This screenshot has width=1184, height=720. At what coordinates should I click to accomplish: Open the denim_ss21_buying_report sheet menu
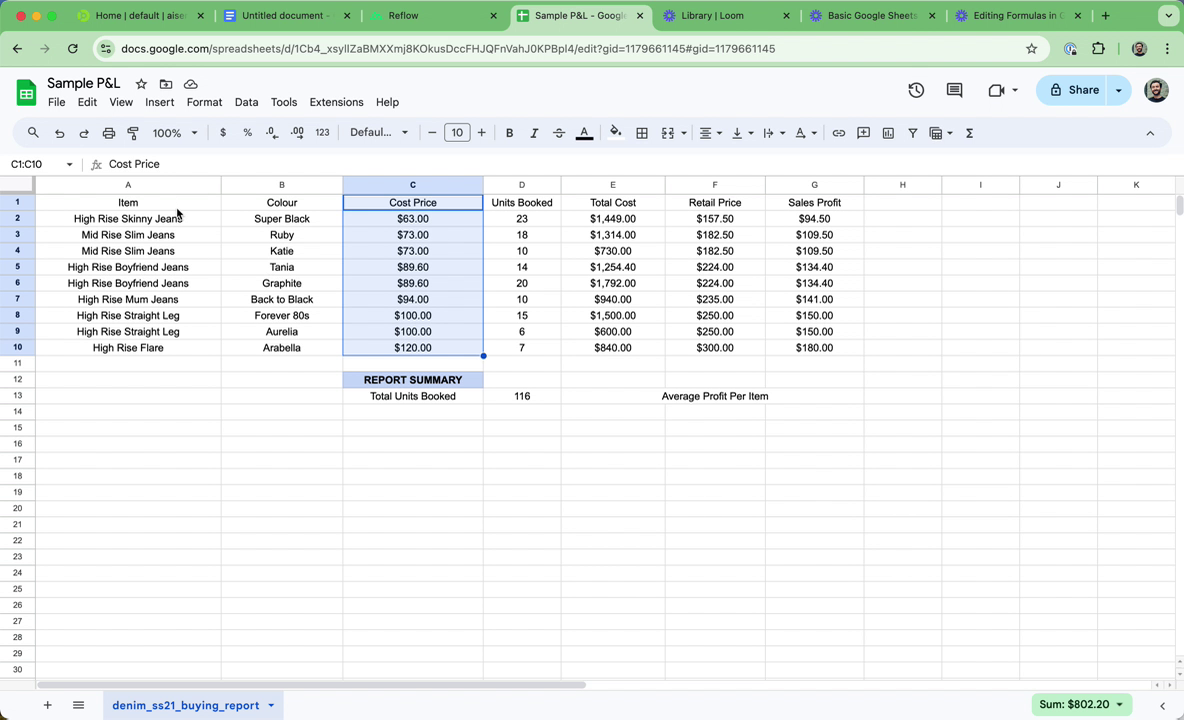(270, 705)
